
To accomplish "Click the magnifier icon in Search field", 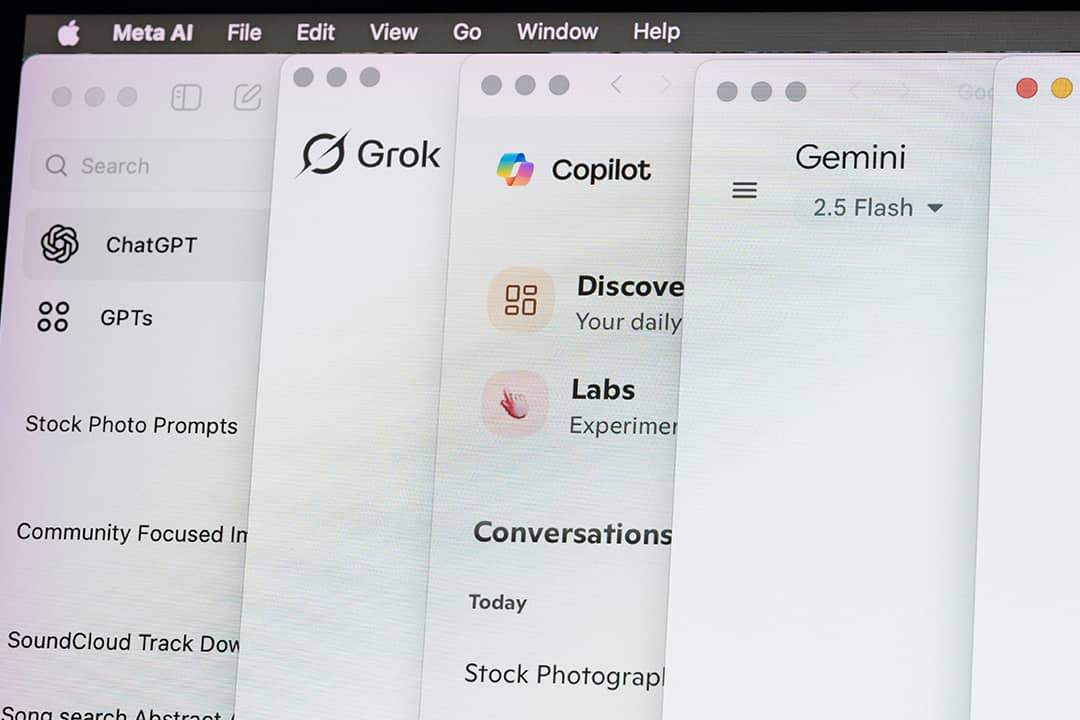I will 56,165.
